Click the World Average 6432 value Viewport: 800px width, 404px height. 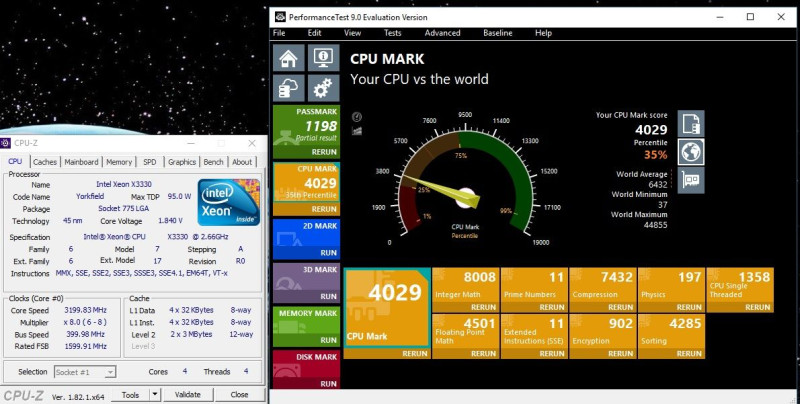(x=657, y=184)
